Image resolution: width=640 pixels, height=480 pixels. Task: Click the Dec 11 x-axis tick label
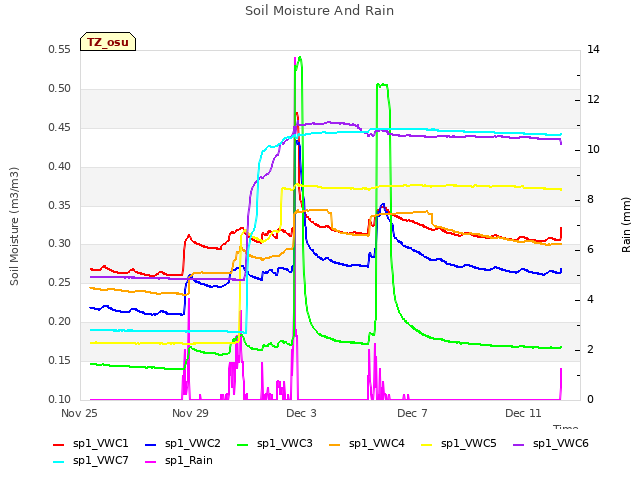(523, 413)
